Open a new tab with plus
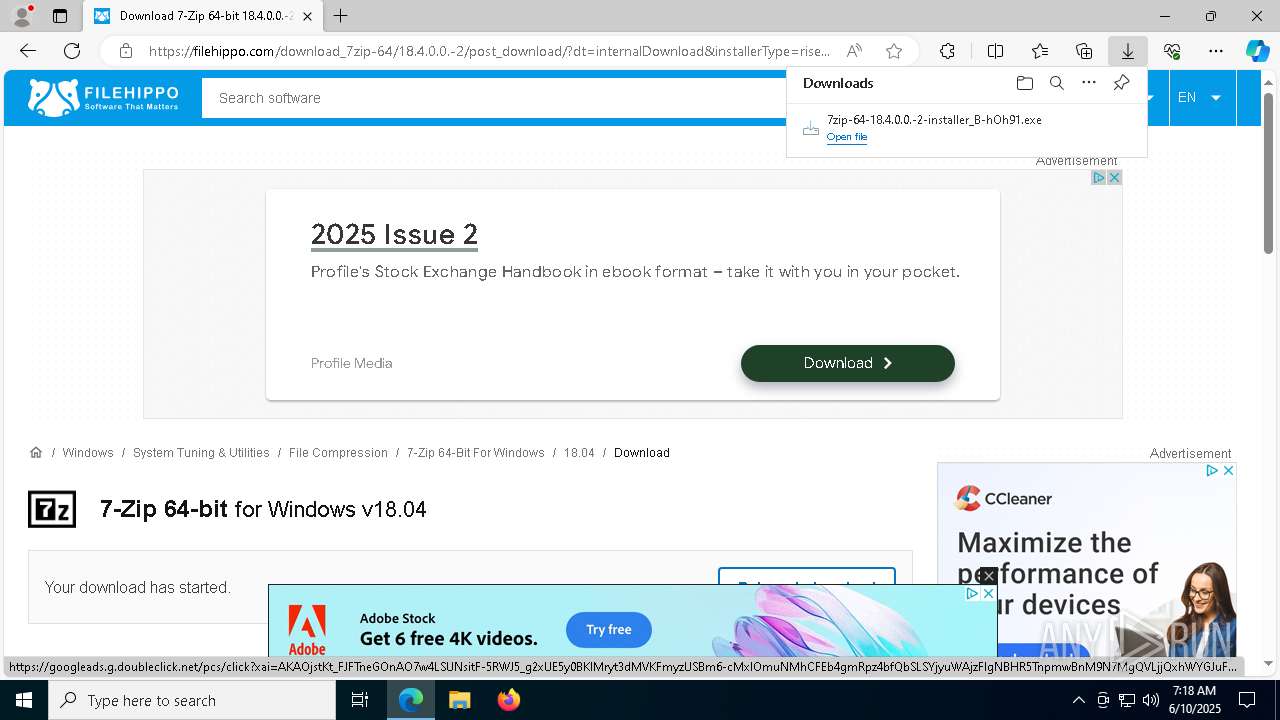Image resolution: width=1280 pixels, height=720 pixels. tap(341, 16)
